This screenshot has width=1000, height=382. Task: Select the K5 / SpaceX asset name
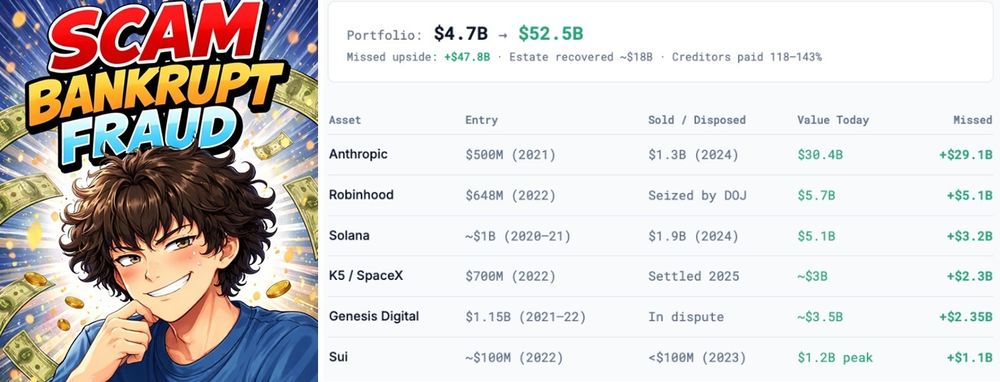tap(366, 276)
